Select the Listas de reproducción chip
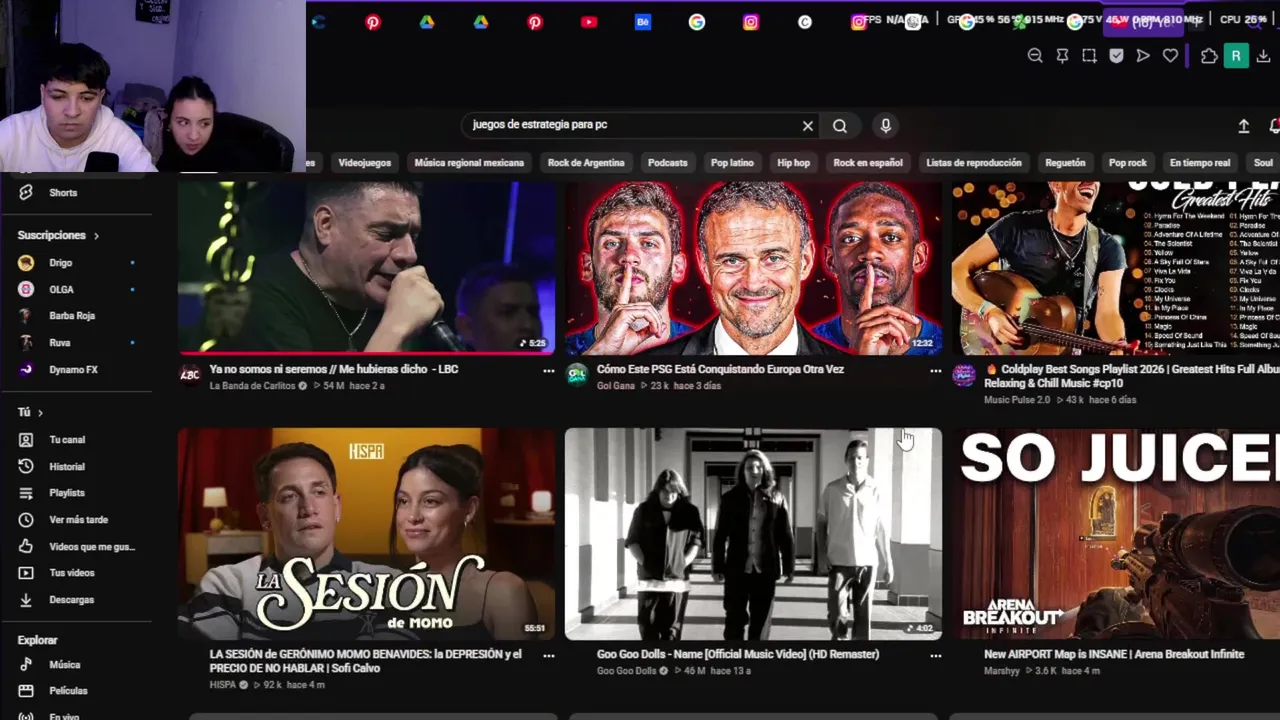The image size is (1280, 720). (x=974, y=163)
